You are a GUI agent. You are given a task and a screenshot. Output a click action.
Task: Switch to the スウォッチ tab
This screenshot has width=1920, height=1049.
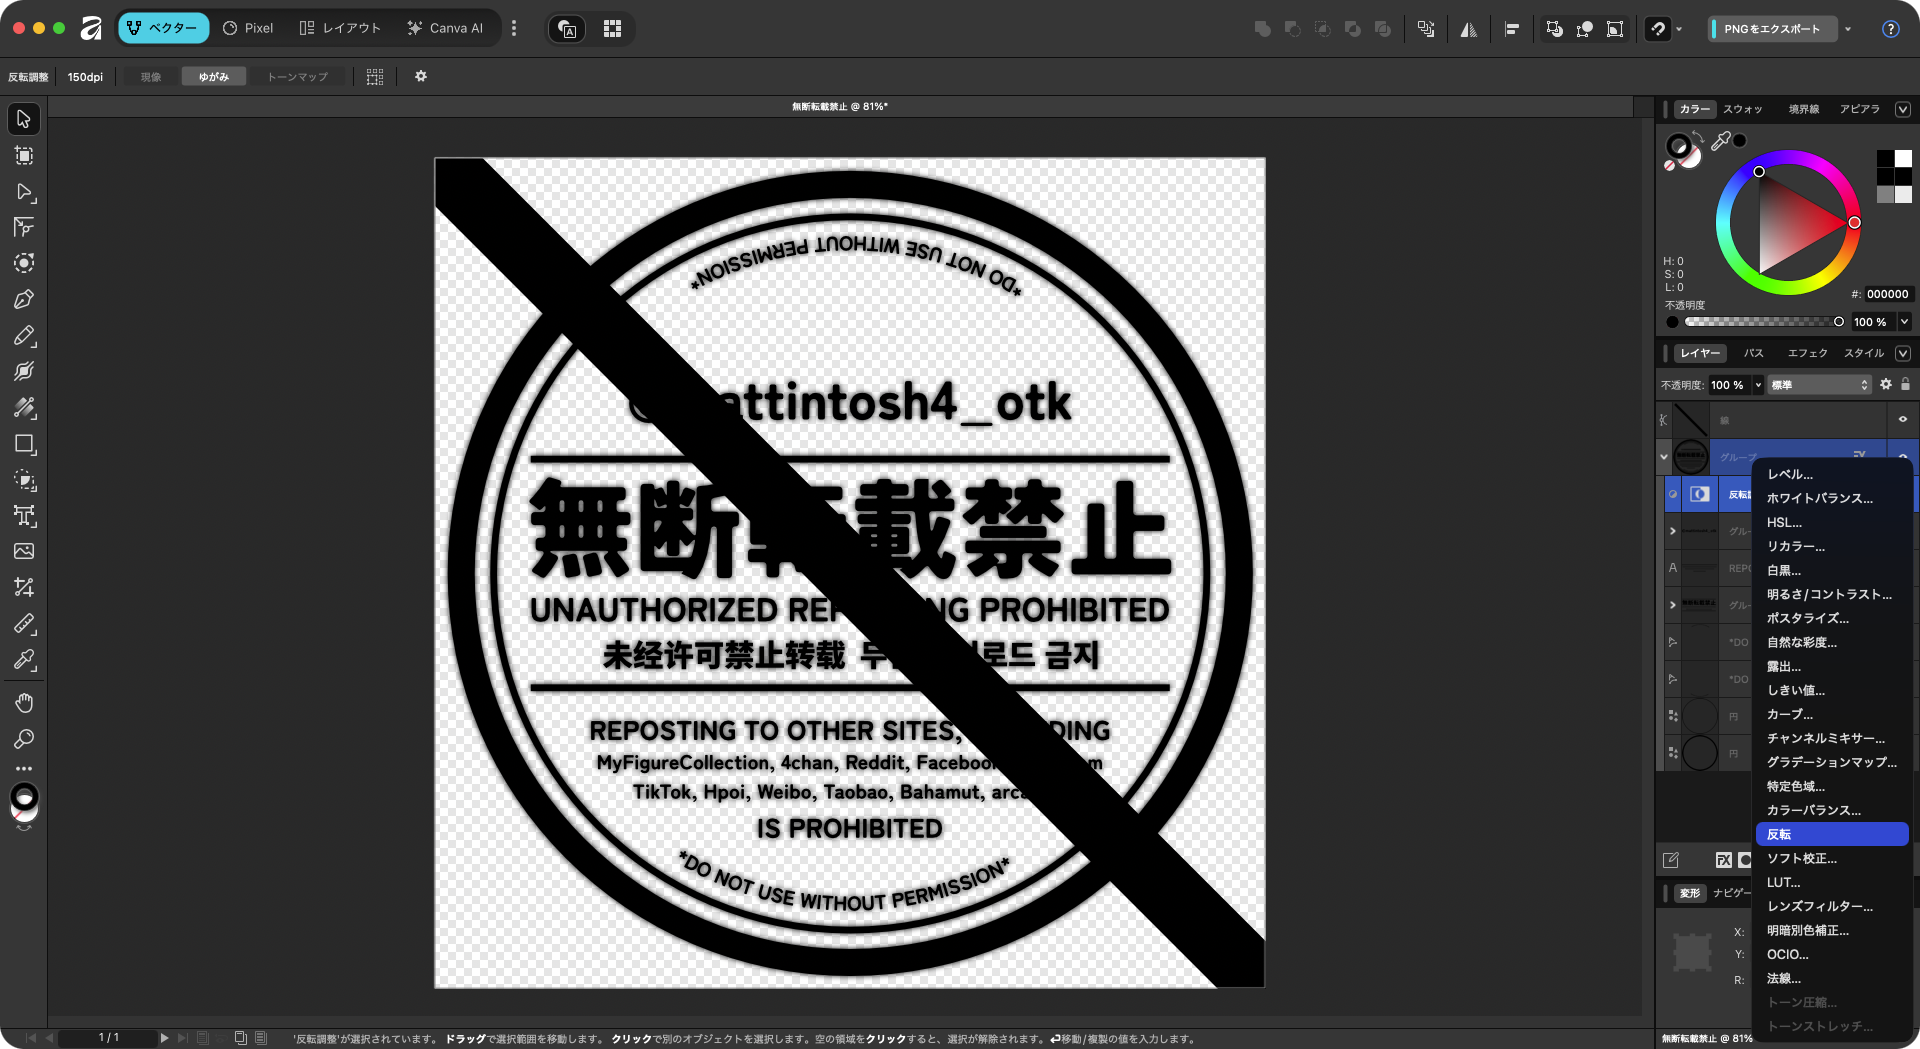click(x=1743, y=109)
